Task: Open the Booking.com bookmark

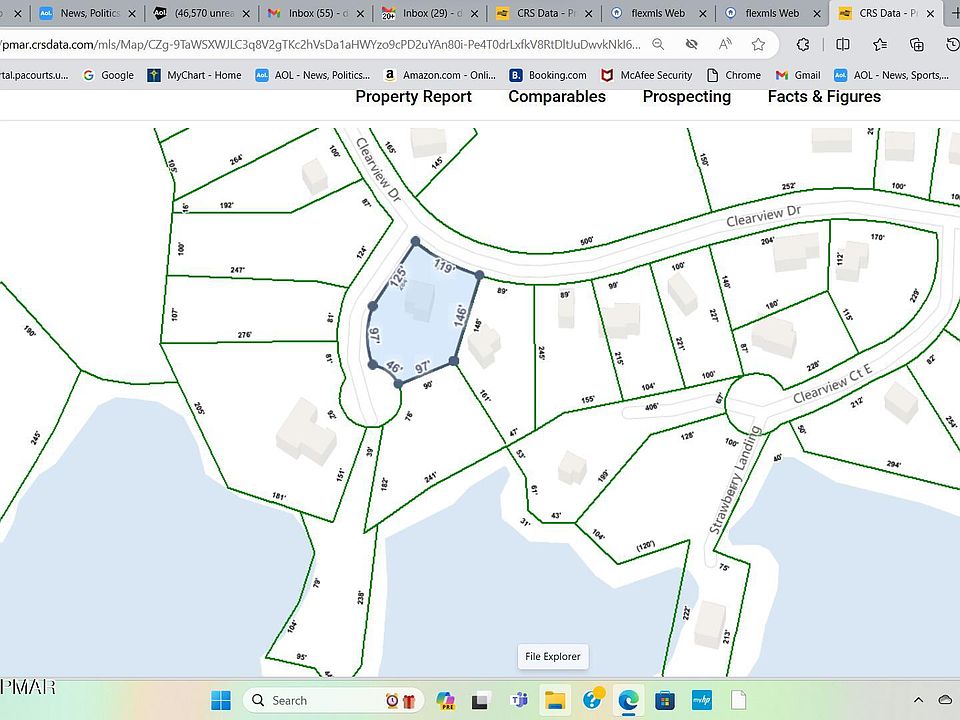Action: coord(548,75)
